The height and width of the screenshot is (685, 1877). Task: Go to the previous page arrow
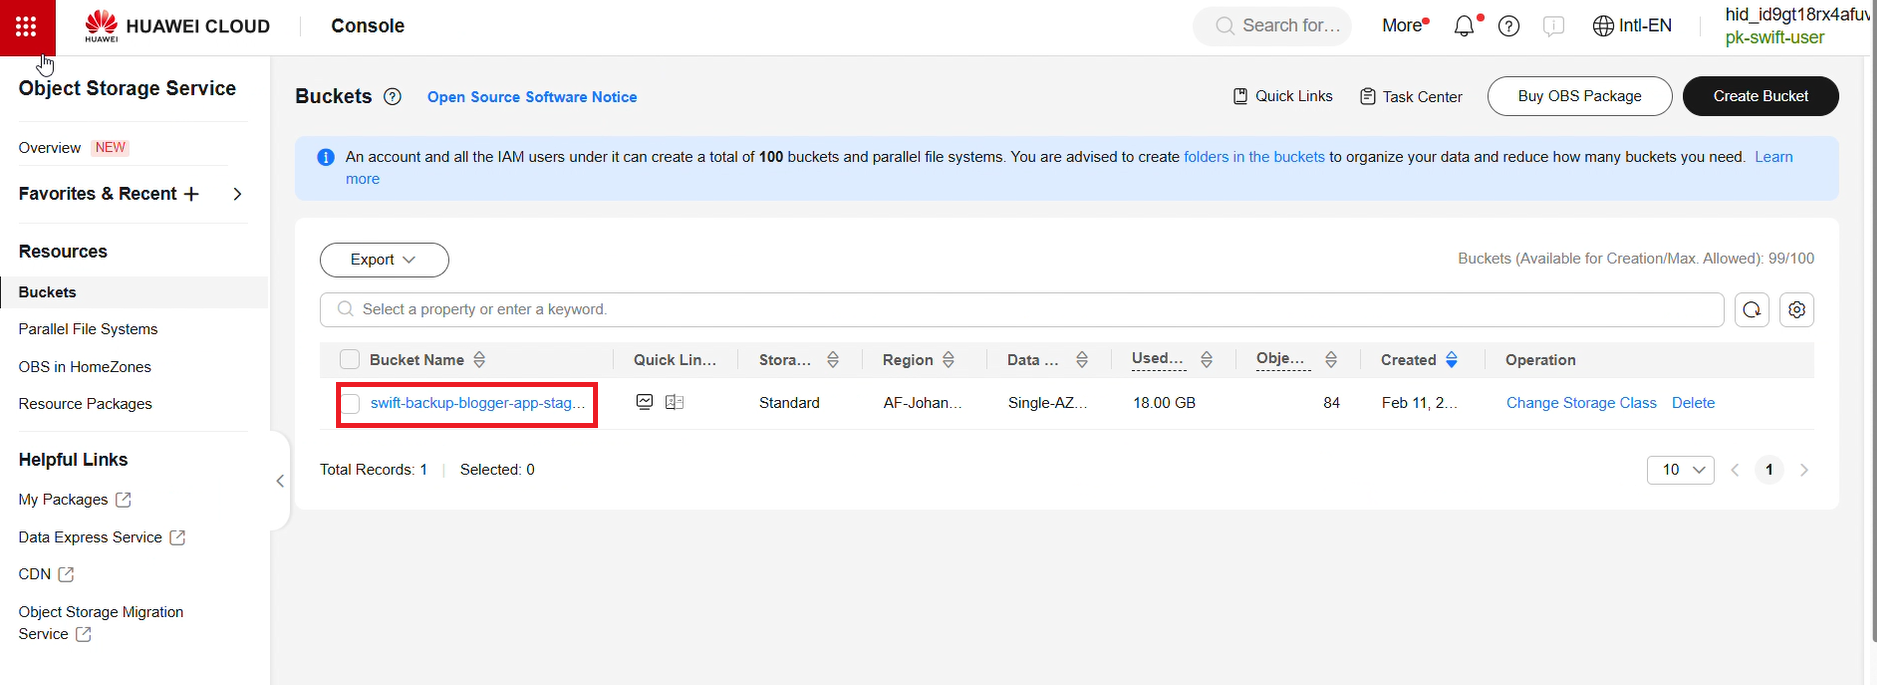pos(1735,470)
